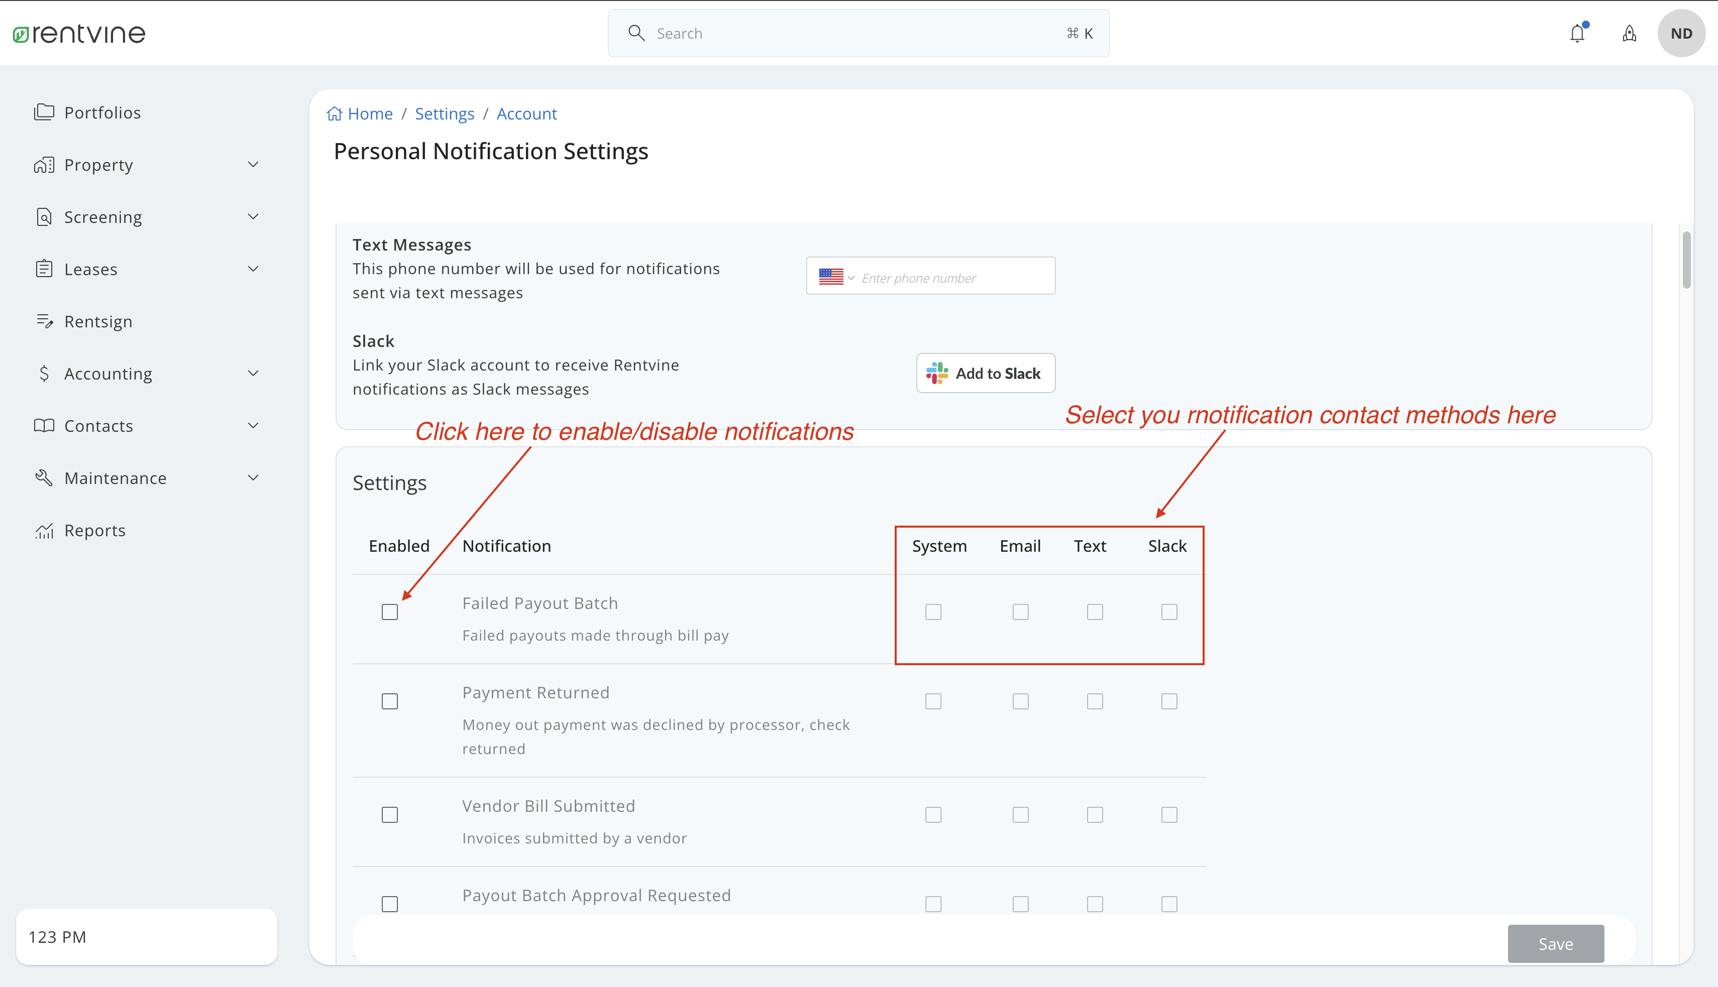Select the Rentsign sidebar icon
Screen dimensions: 1718x987
44,321
